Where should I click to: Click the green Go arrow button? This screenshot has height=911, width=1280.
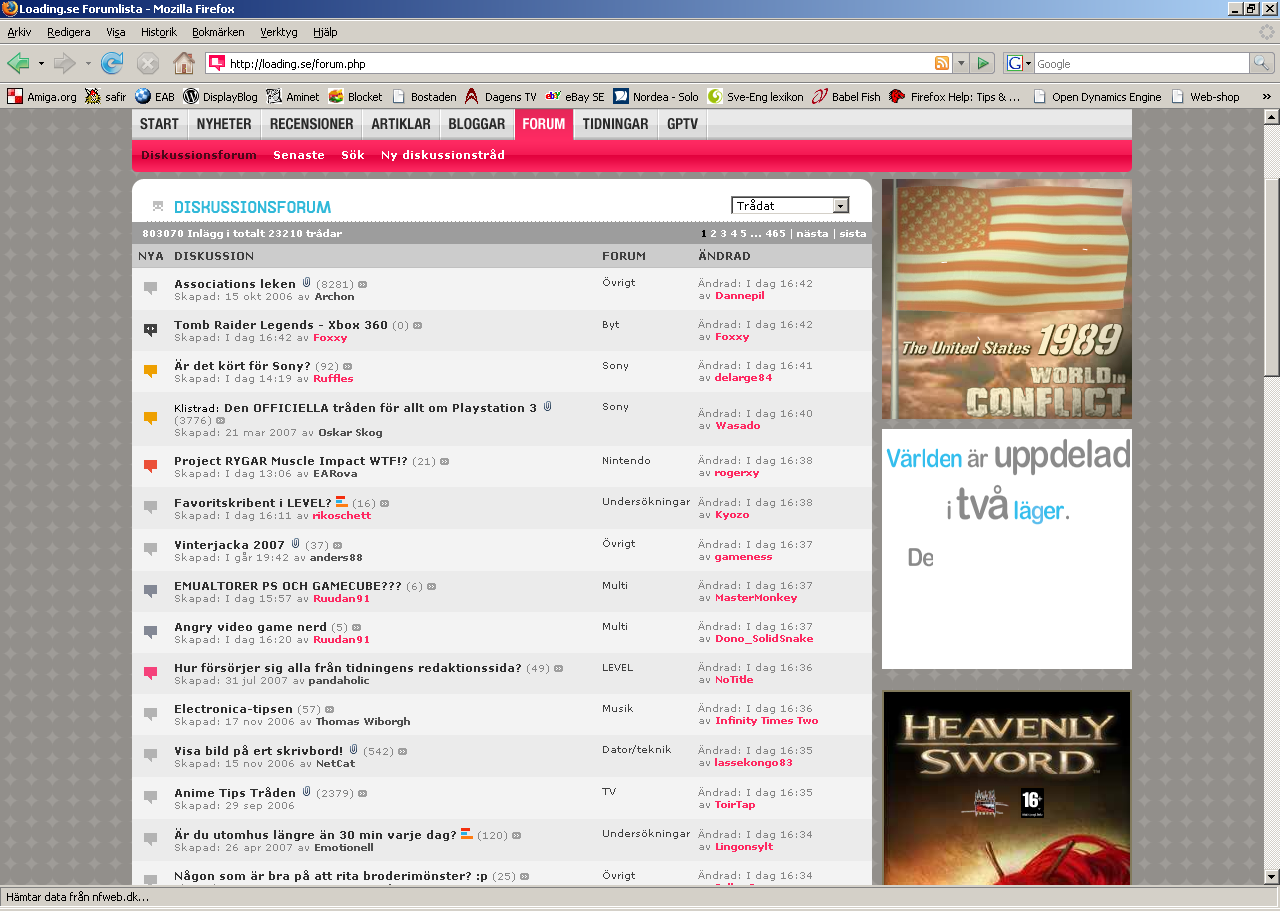click(x=983, y=63)
